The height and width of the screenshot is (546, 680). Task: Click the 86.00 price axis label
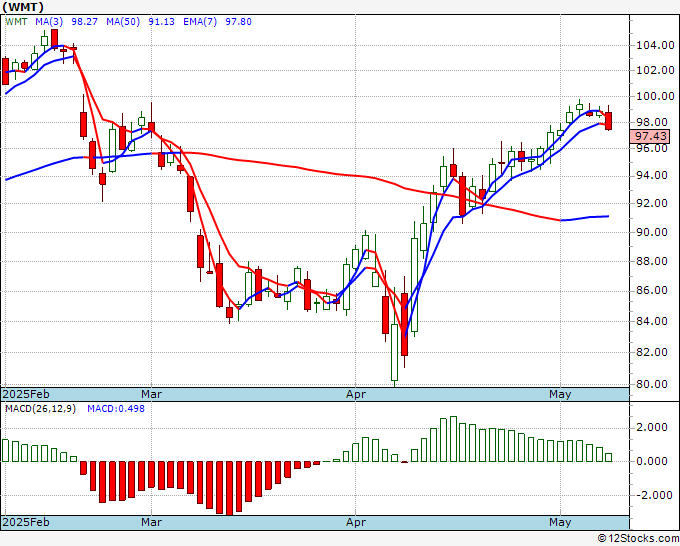point(651,290)
